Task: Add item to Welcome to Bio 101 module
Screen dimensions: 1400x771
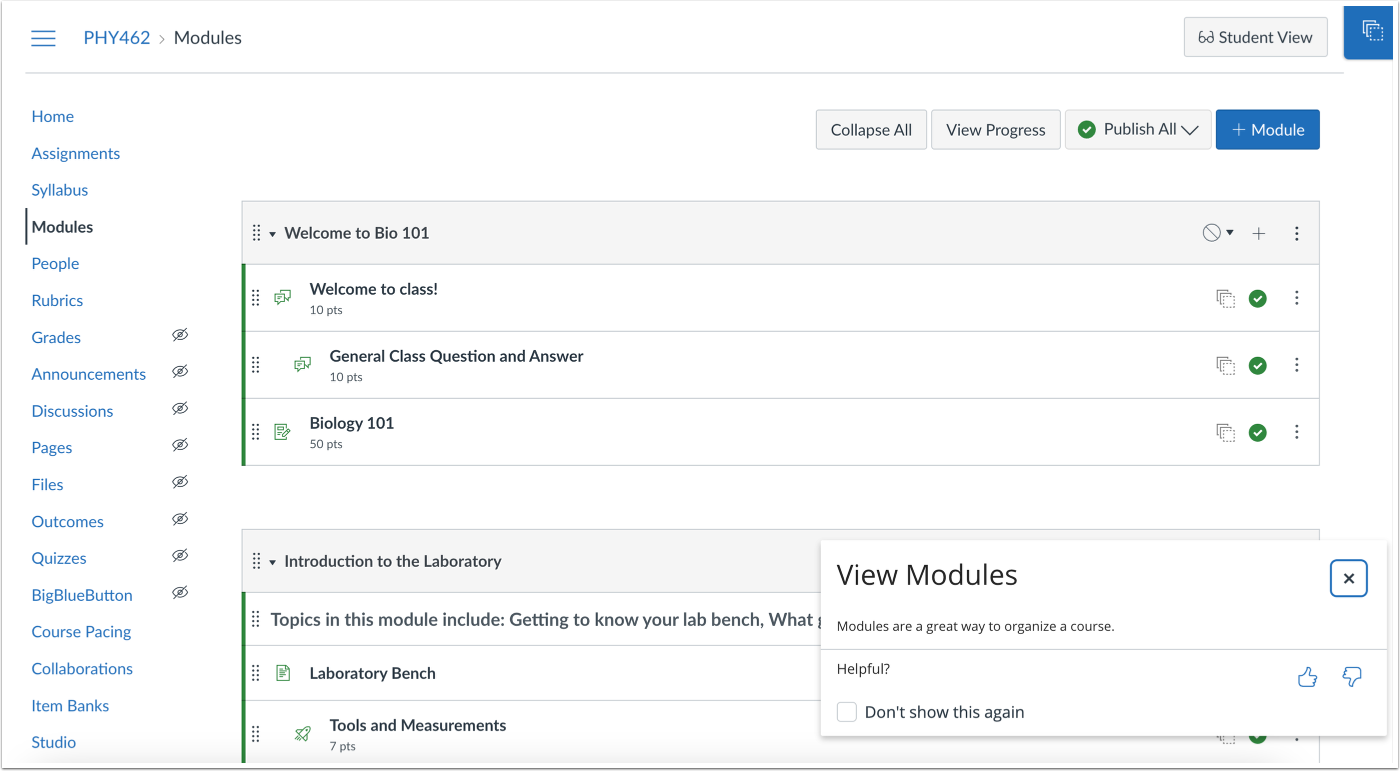Action: click(x=1259, y=233)
